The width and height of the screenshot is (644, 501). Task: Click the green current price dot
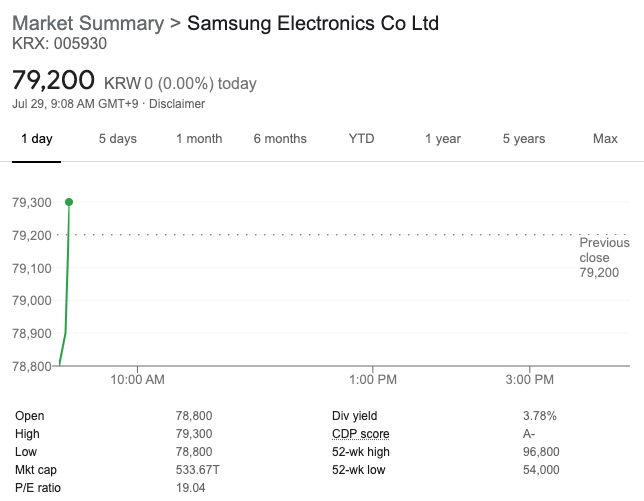(69, 202)
